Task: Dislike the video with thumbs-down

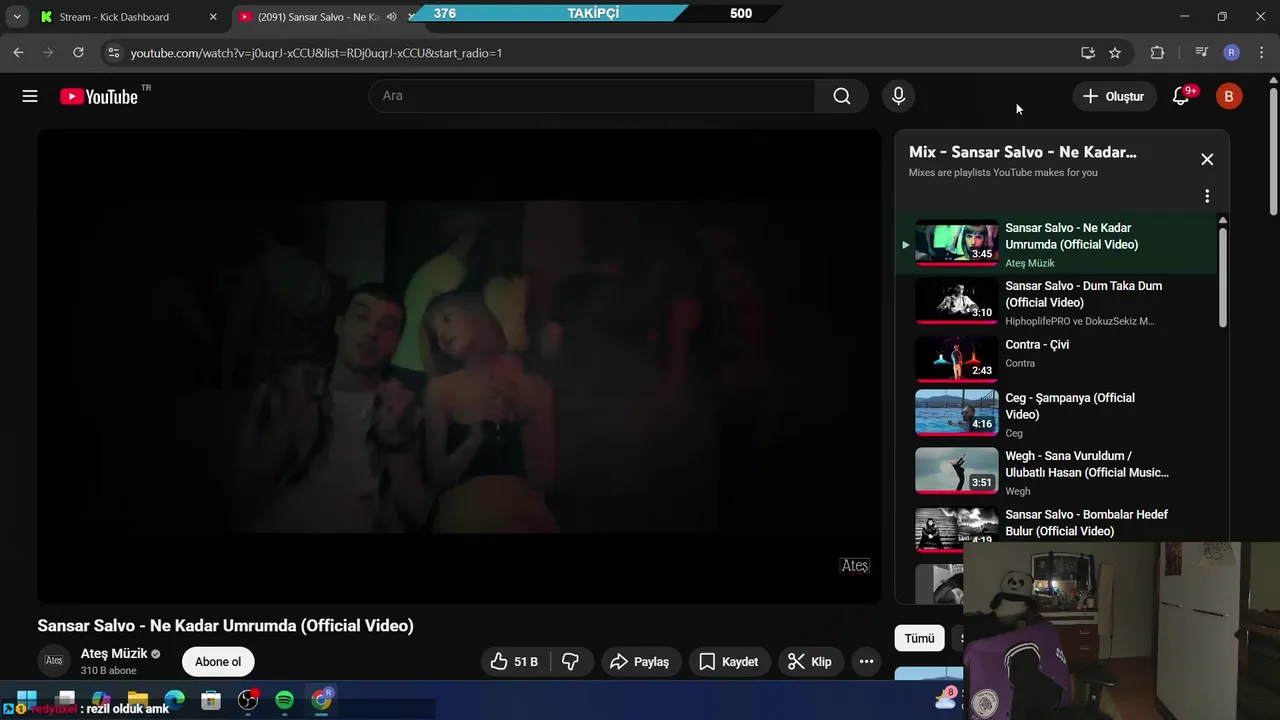Action: [571, 662]
